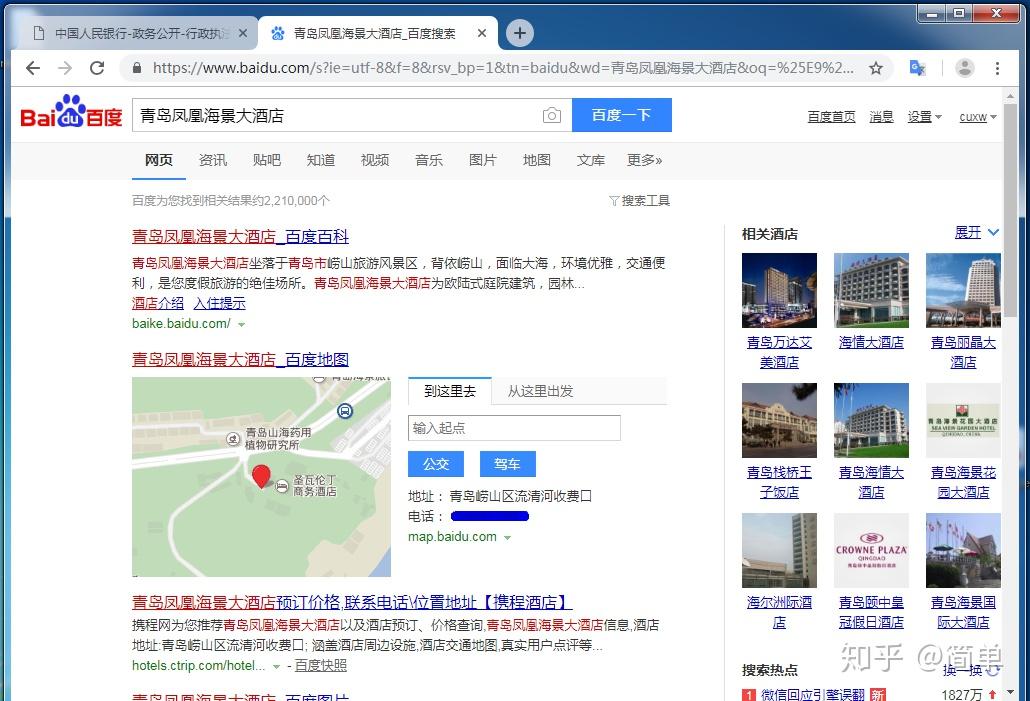Expand the cuxw user dropdown
The height and width of the screenshot is (701, 1030).
pyautogui.click(x=977, y=117)
